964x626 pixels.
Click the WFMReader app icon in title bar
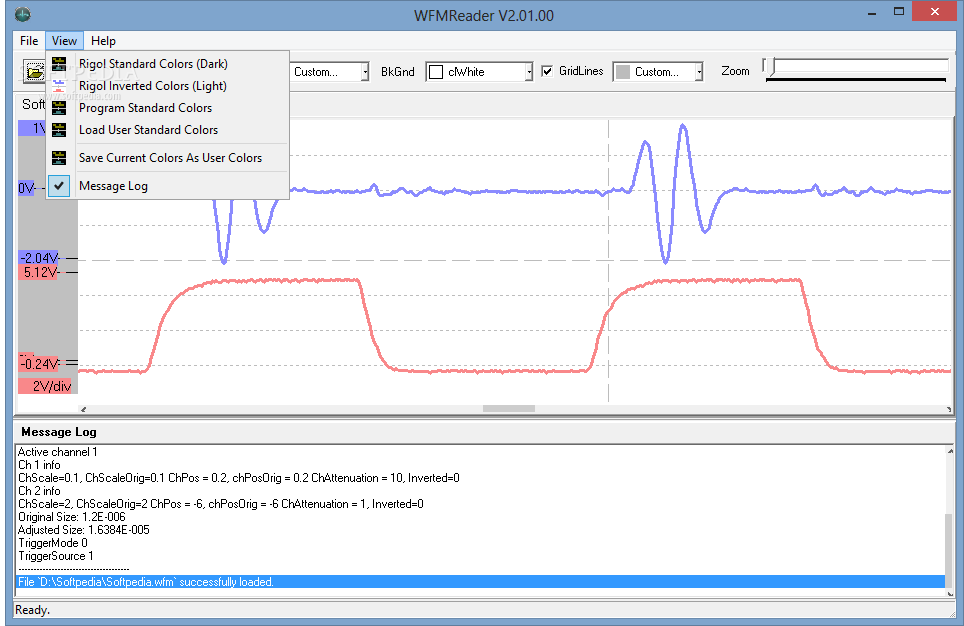coord(23,14)
